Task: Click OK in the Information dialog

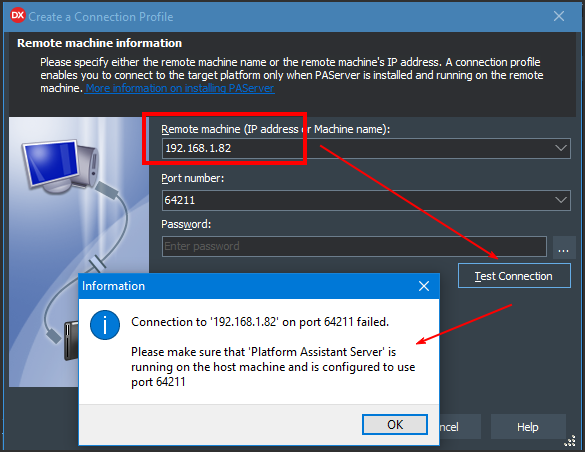Action: (395, 424)
